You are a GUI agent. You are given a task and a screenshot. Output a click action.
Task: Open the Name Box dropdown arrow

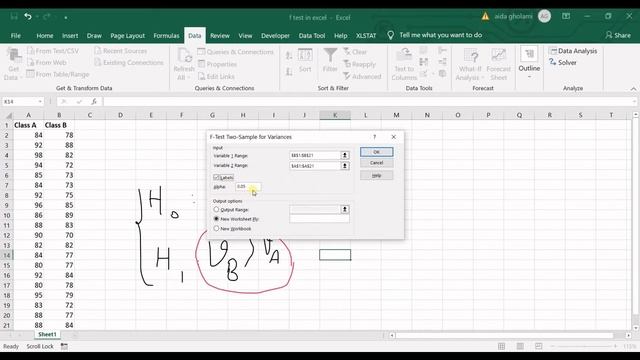point(40,101)
